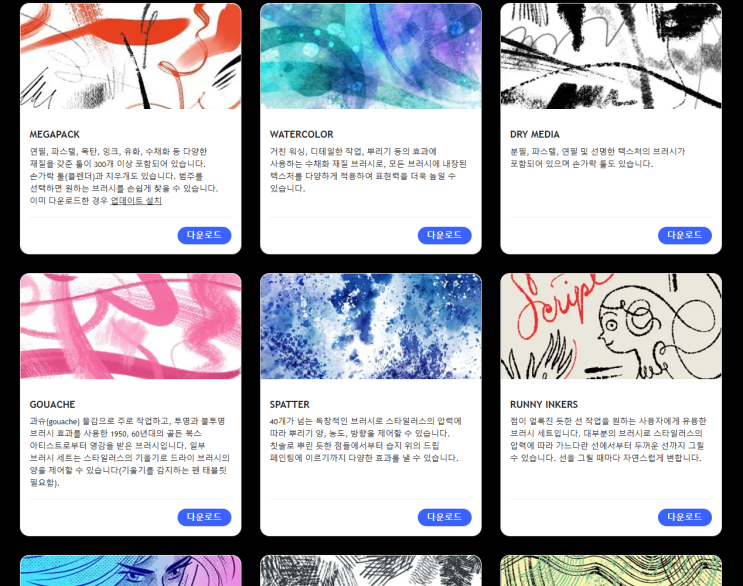The height and width of the screenshot is (586, 743).
Task: Click the Dry Media charcoal preview image
Action: click(x=611, y=56)
